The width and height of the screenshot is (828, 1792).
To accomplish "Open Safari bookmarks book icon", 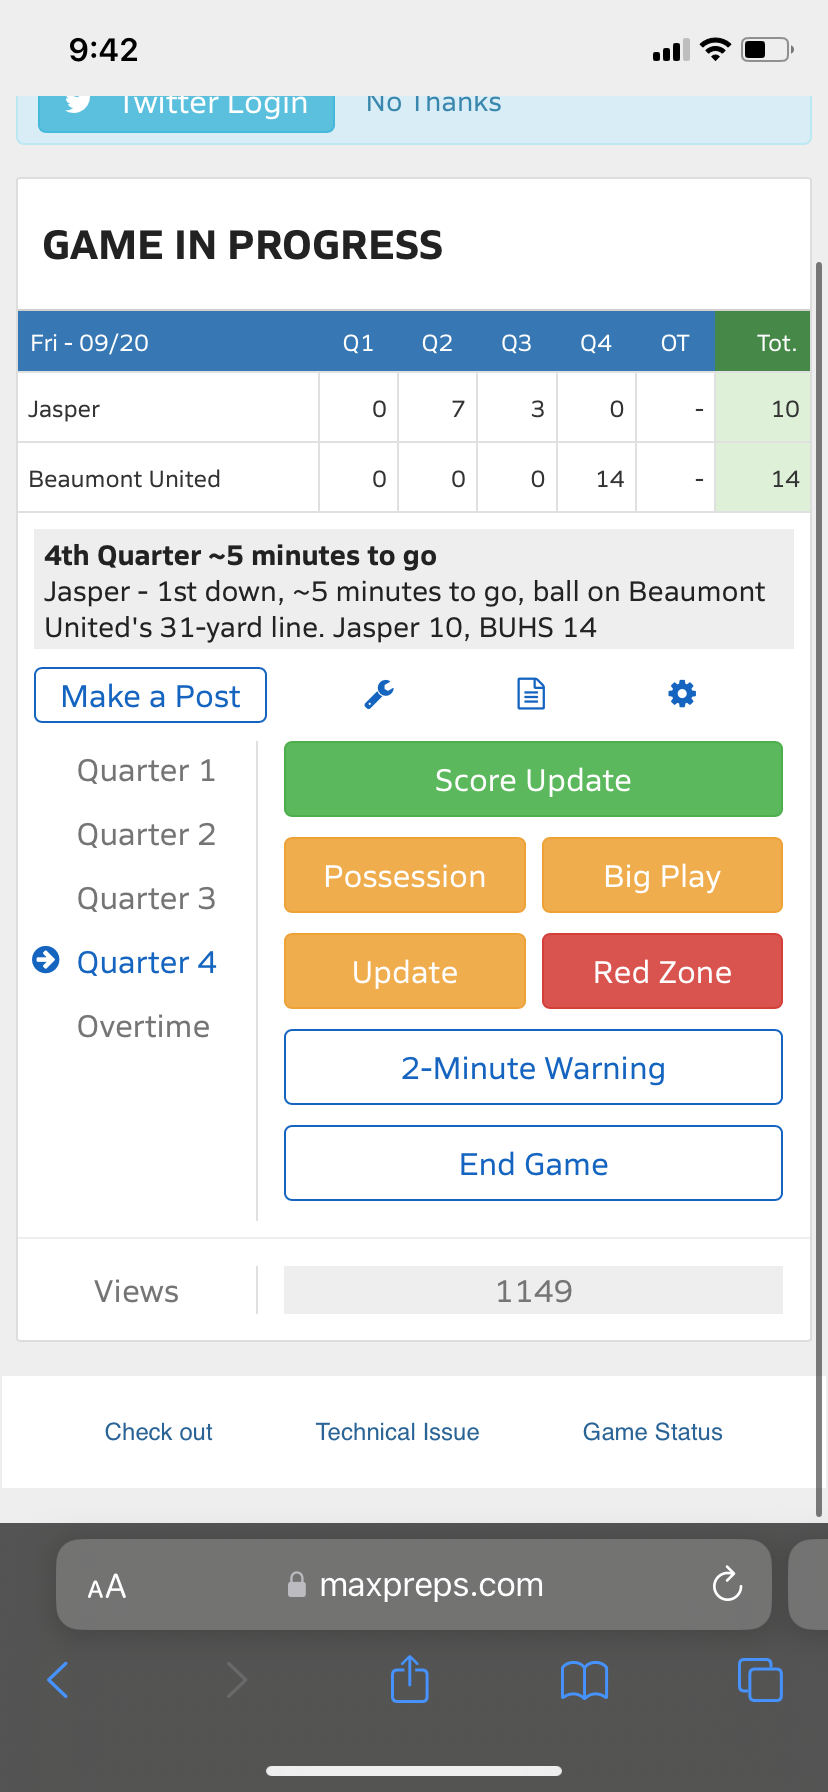I will pos(585,1680).
